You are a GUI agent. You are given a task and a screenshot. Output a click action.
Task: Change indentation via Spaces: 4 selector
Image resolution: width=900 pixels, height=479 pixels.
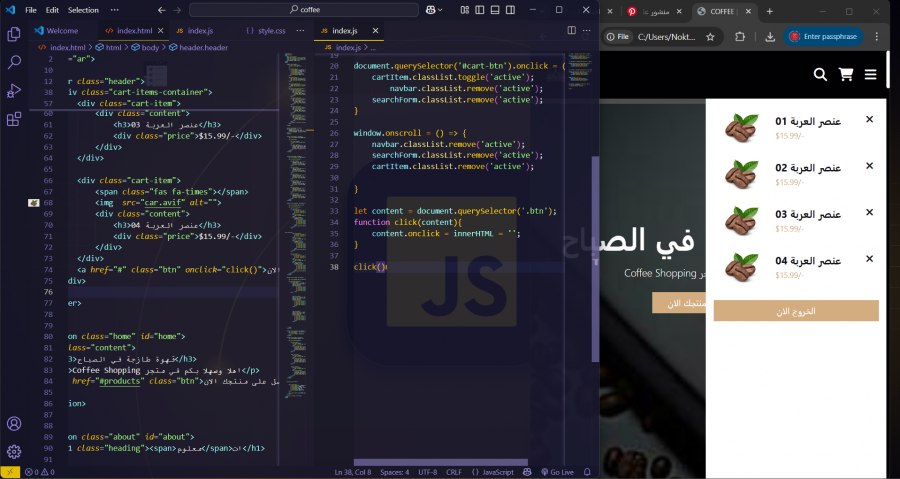(x=396, y=472)
